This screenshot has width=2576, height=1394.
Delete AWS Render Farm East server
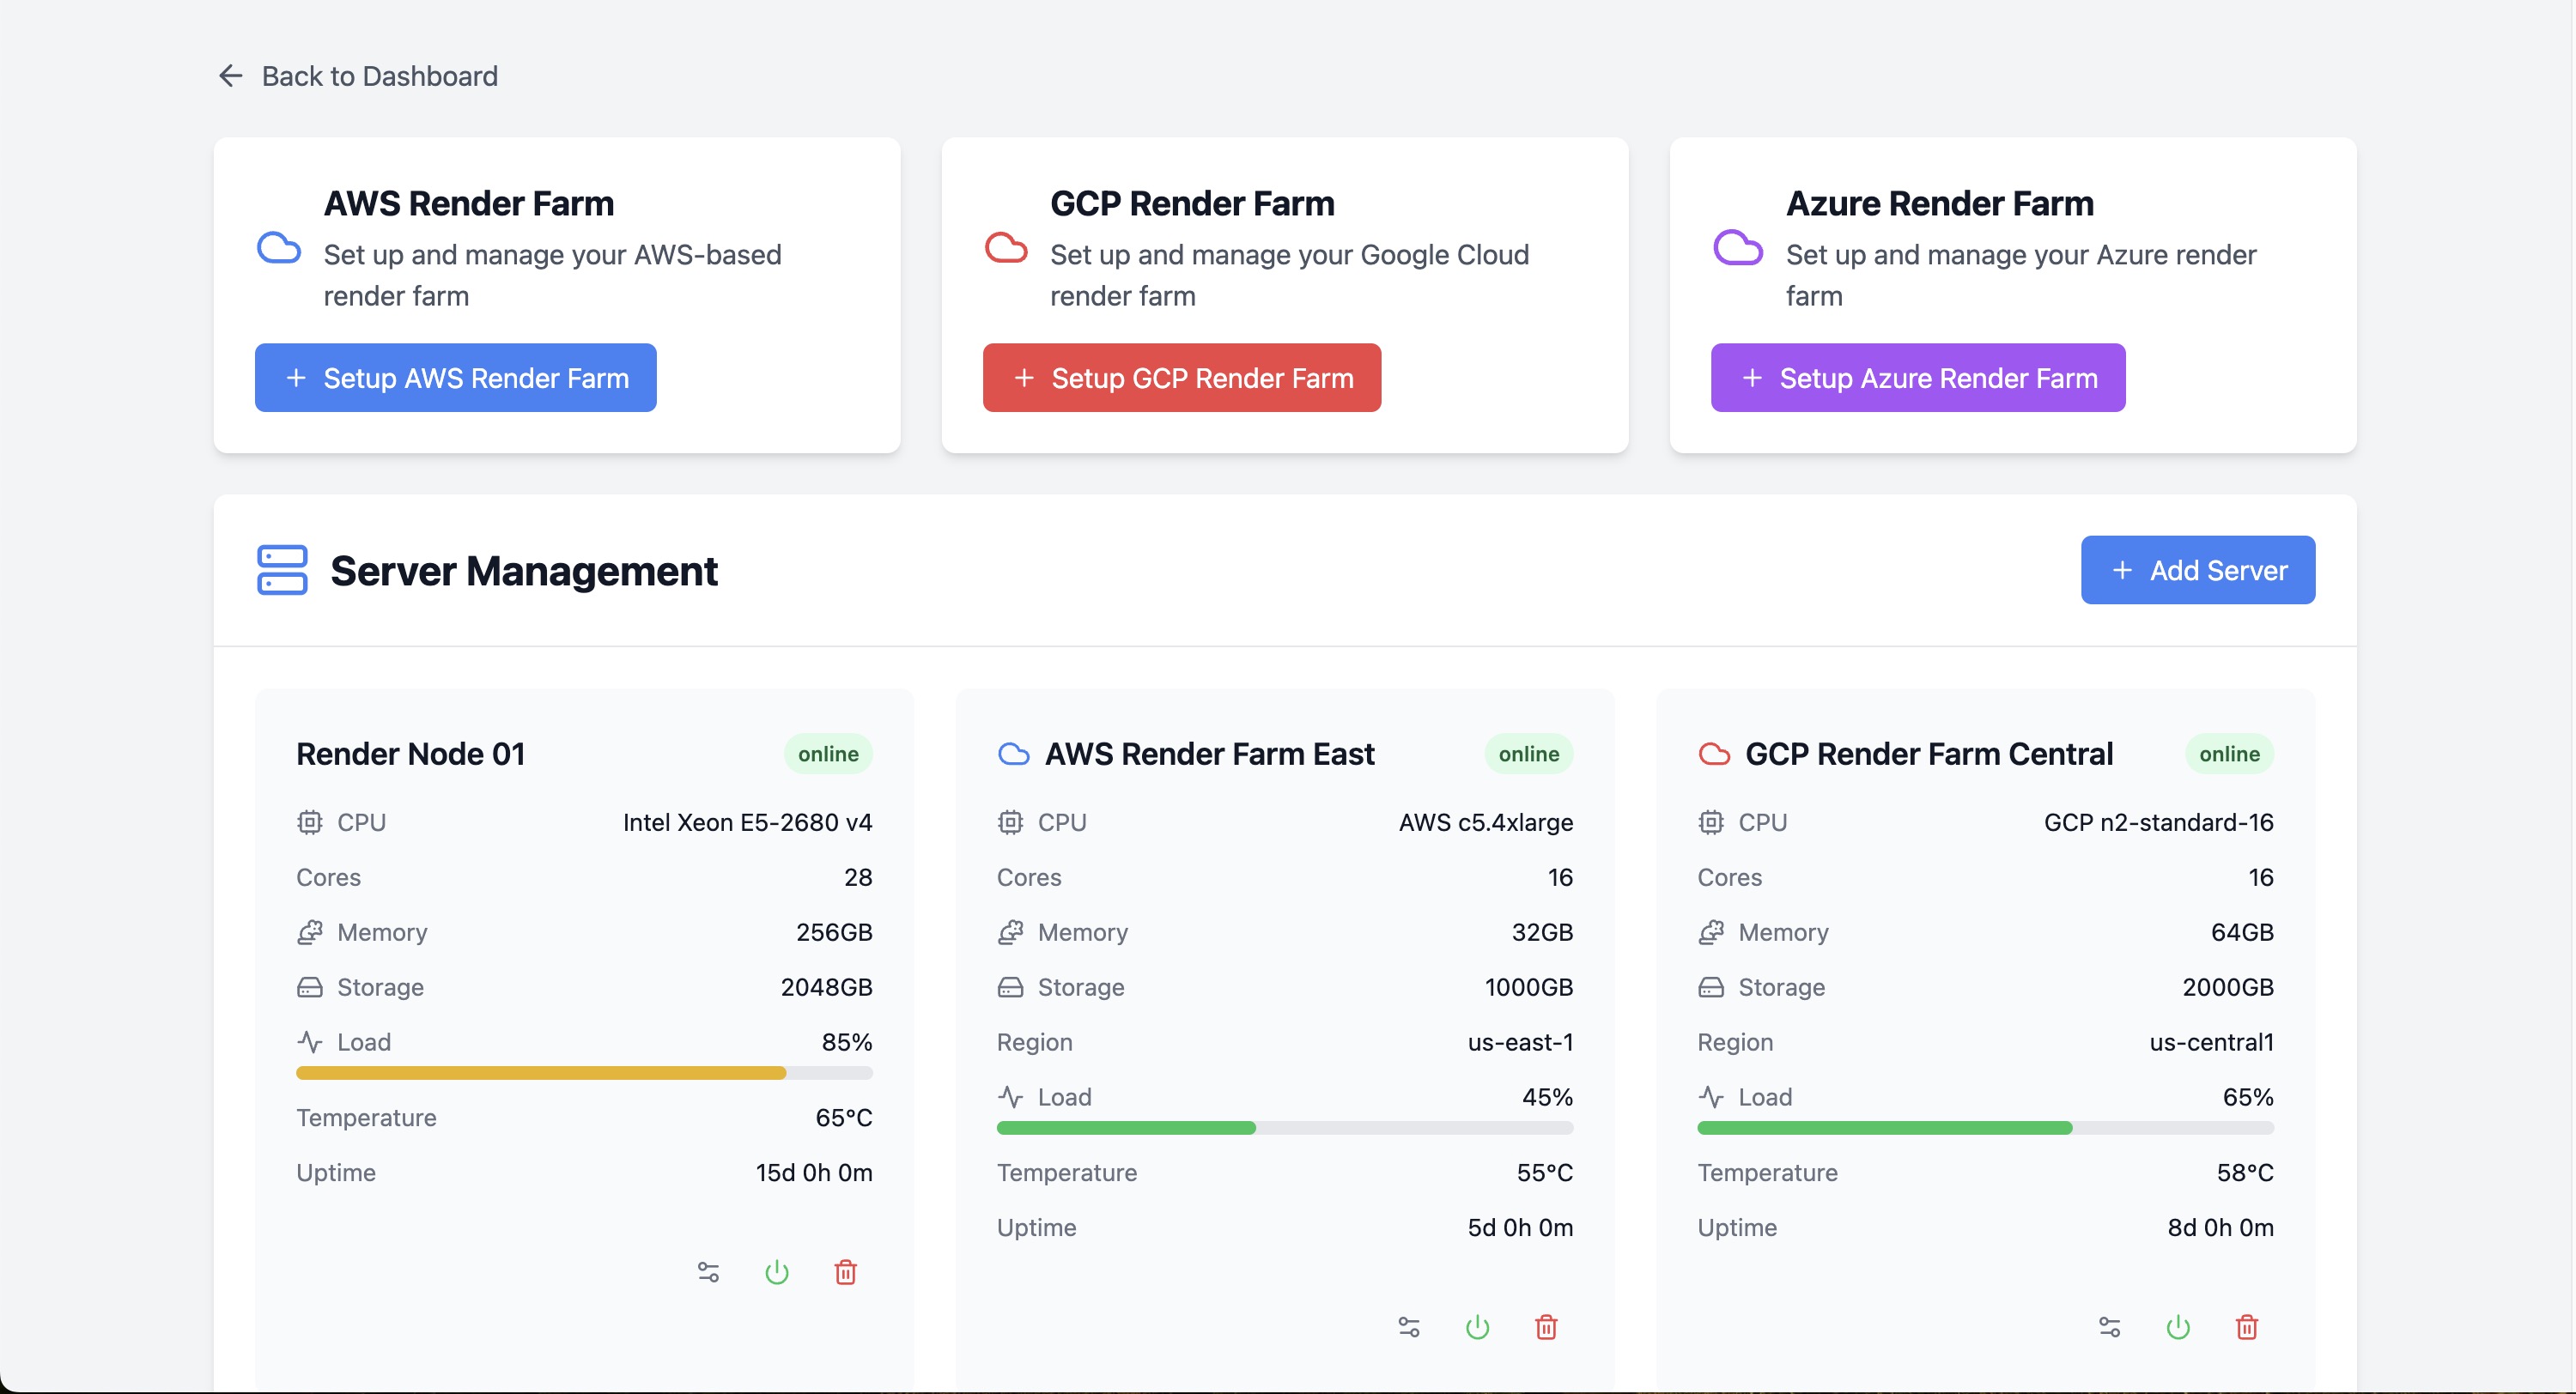point(1546,1327)
